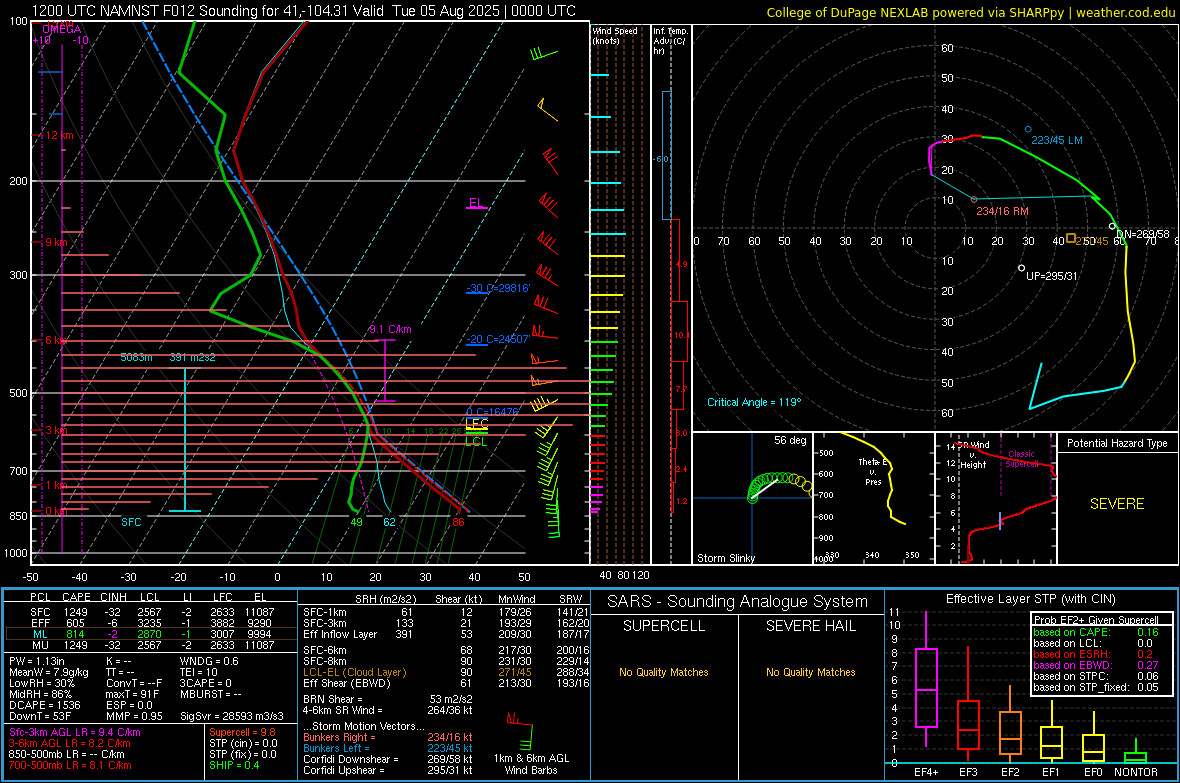Click the surface dewpoint value 49
The image size is (1180, 783).
(x=356, y=522)
